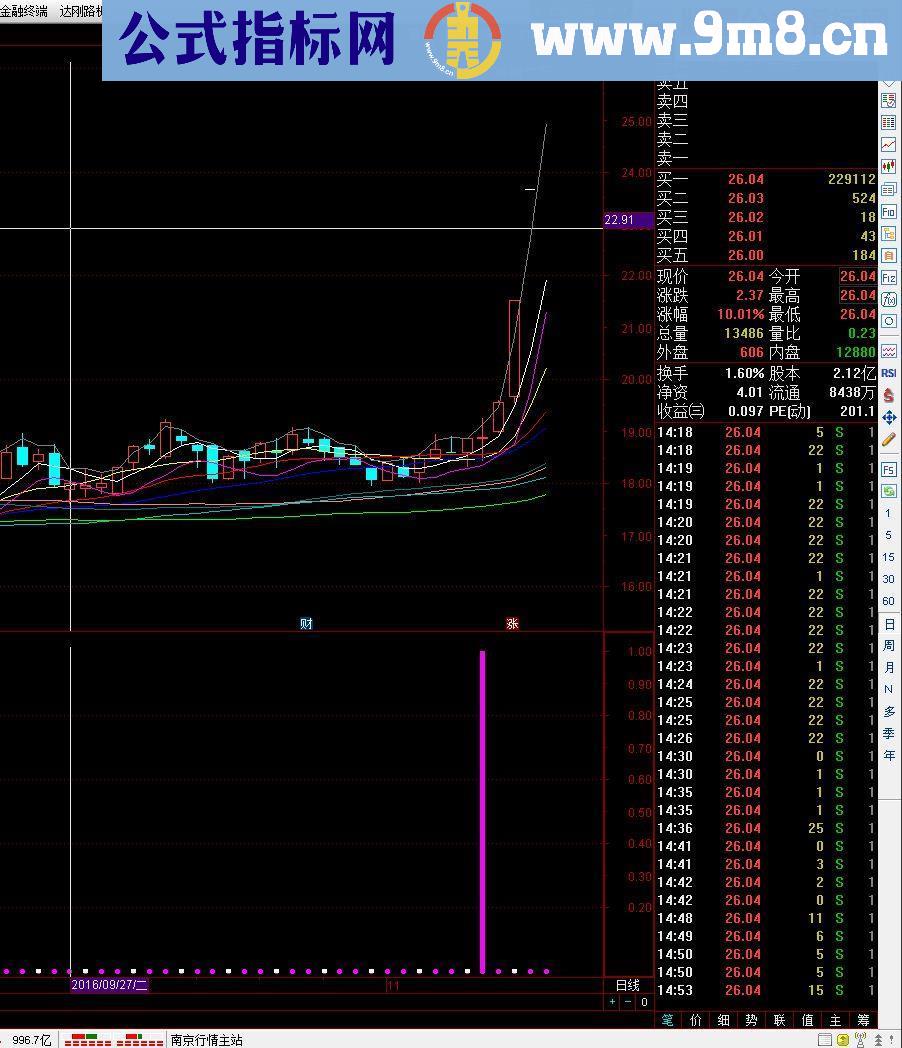Open the RSI indicator tool
Viewport: 902px width, 1048px height.
pos(888,373)
